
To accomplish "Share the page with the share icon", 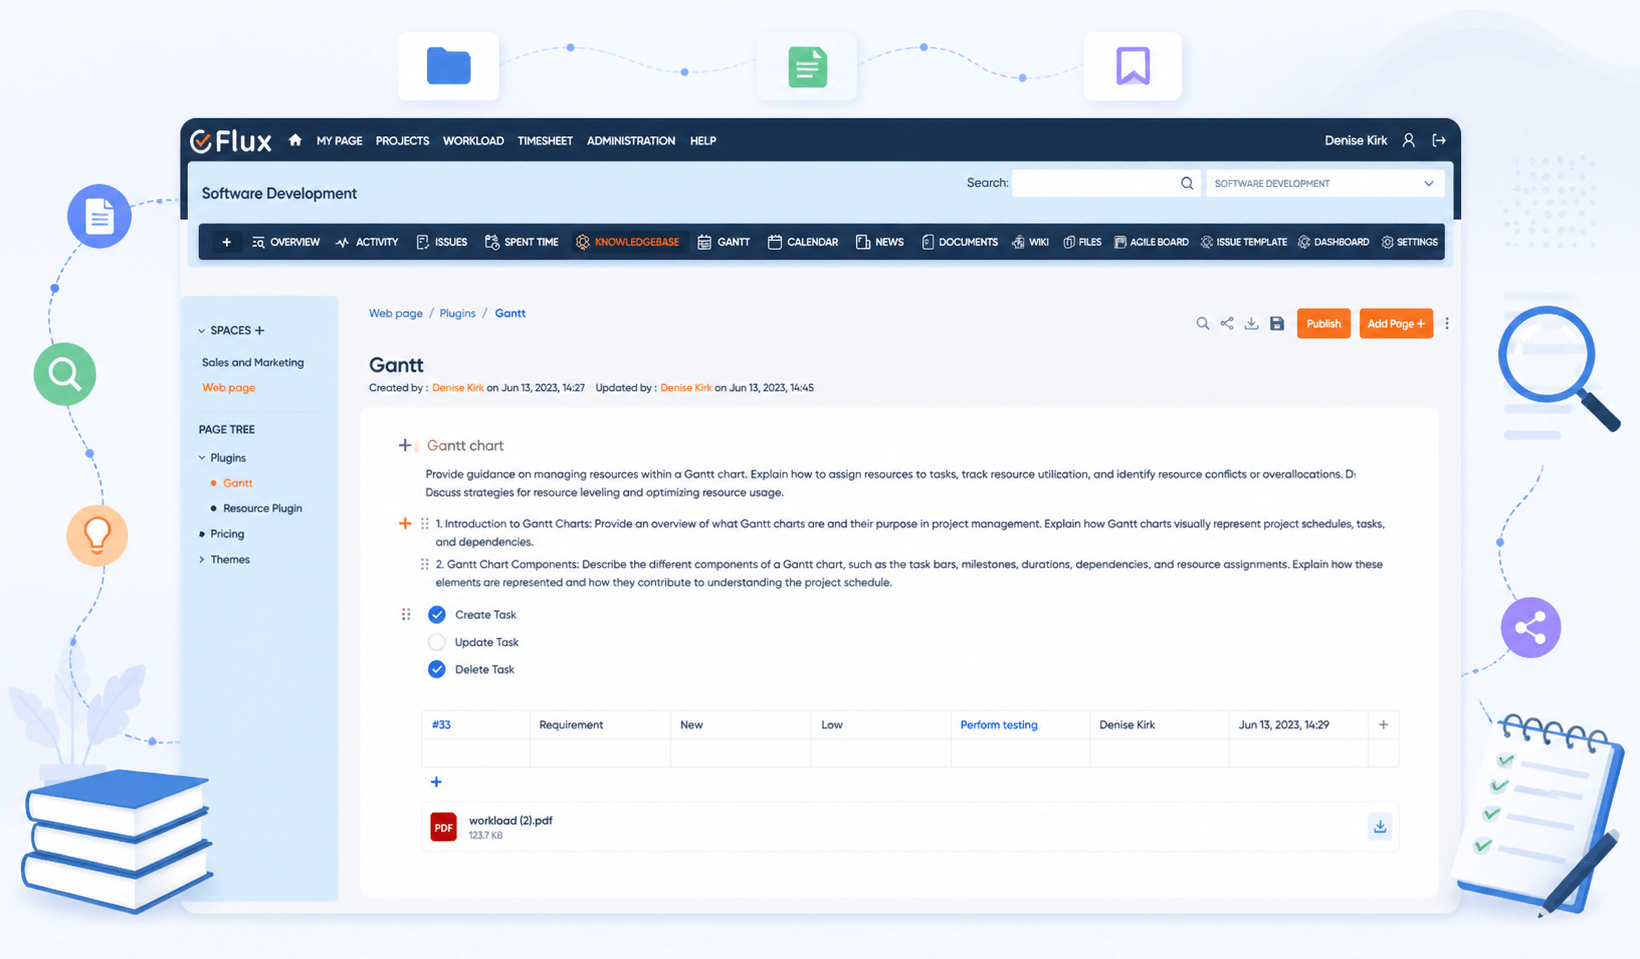I will pos(1227,323).
